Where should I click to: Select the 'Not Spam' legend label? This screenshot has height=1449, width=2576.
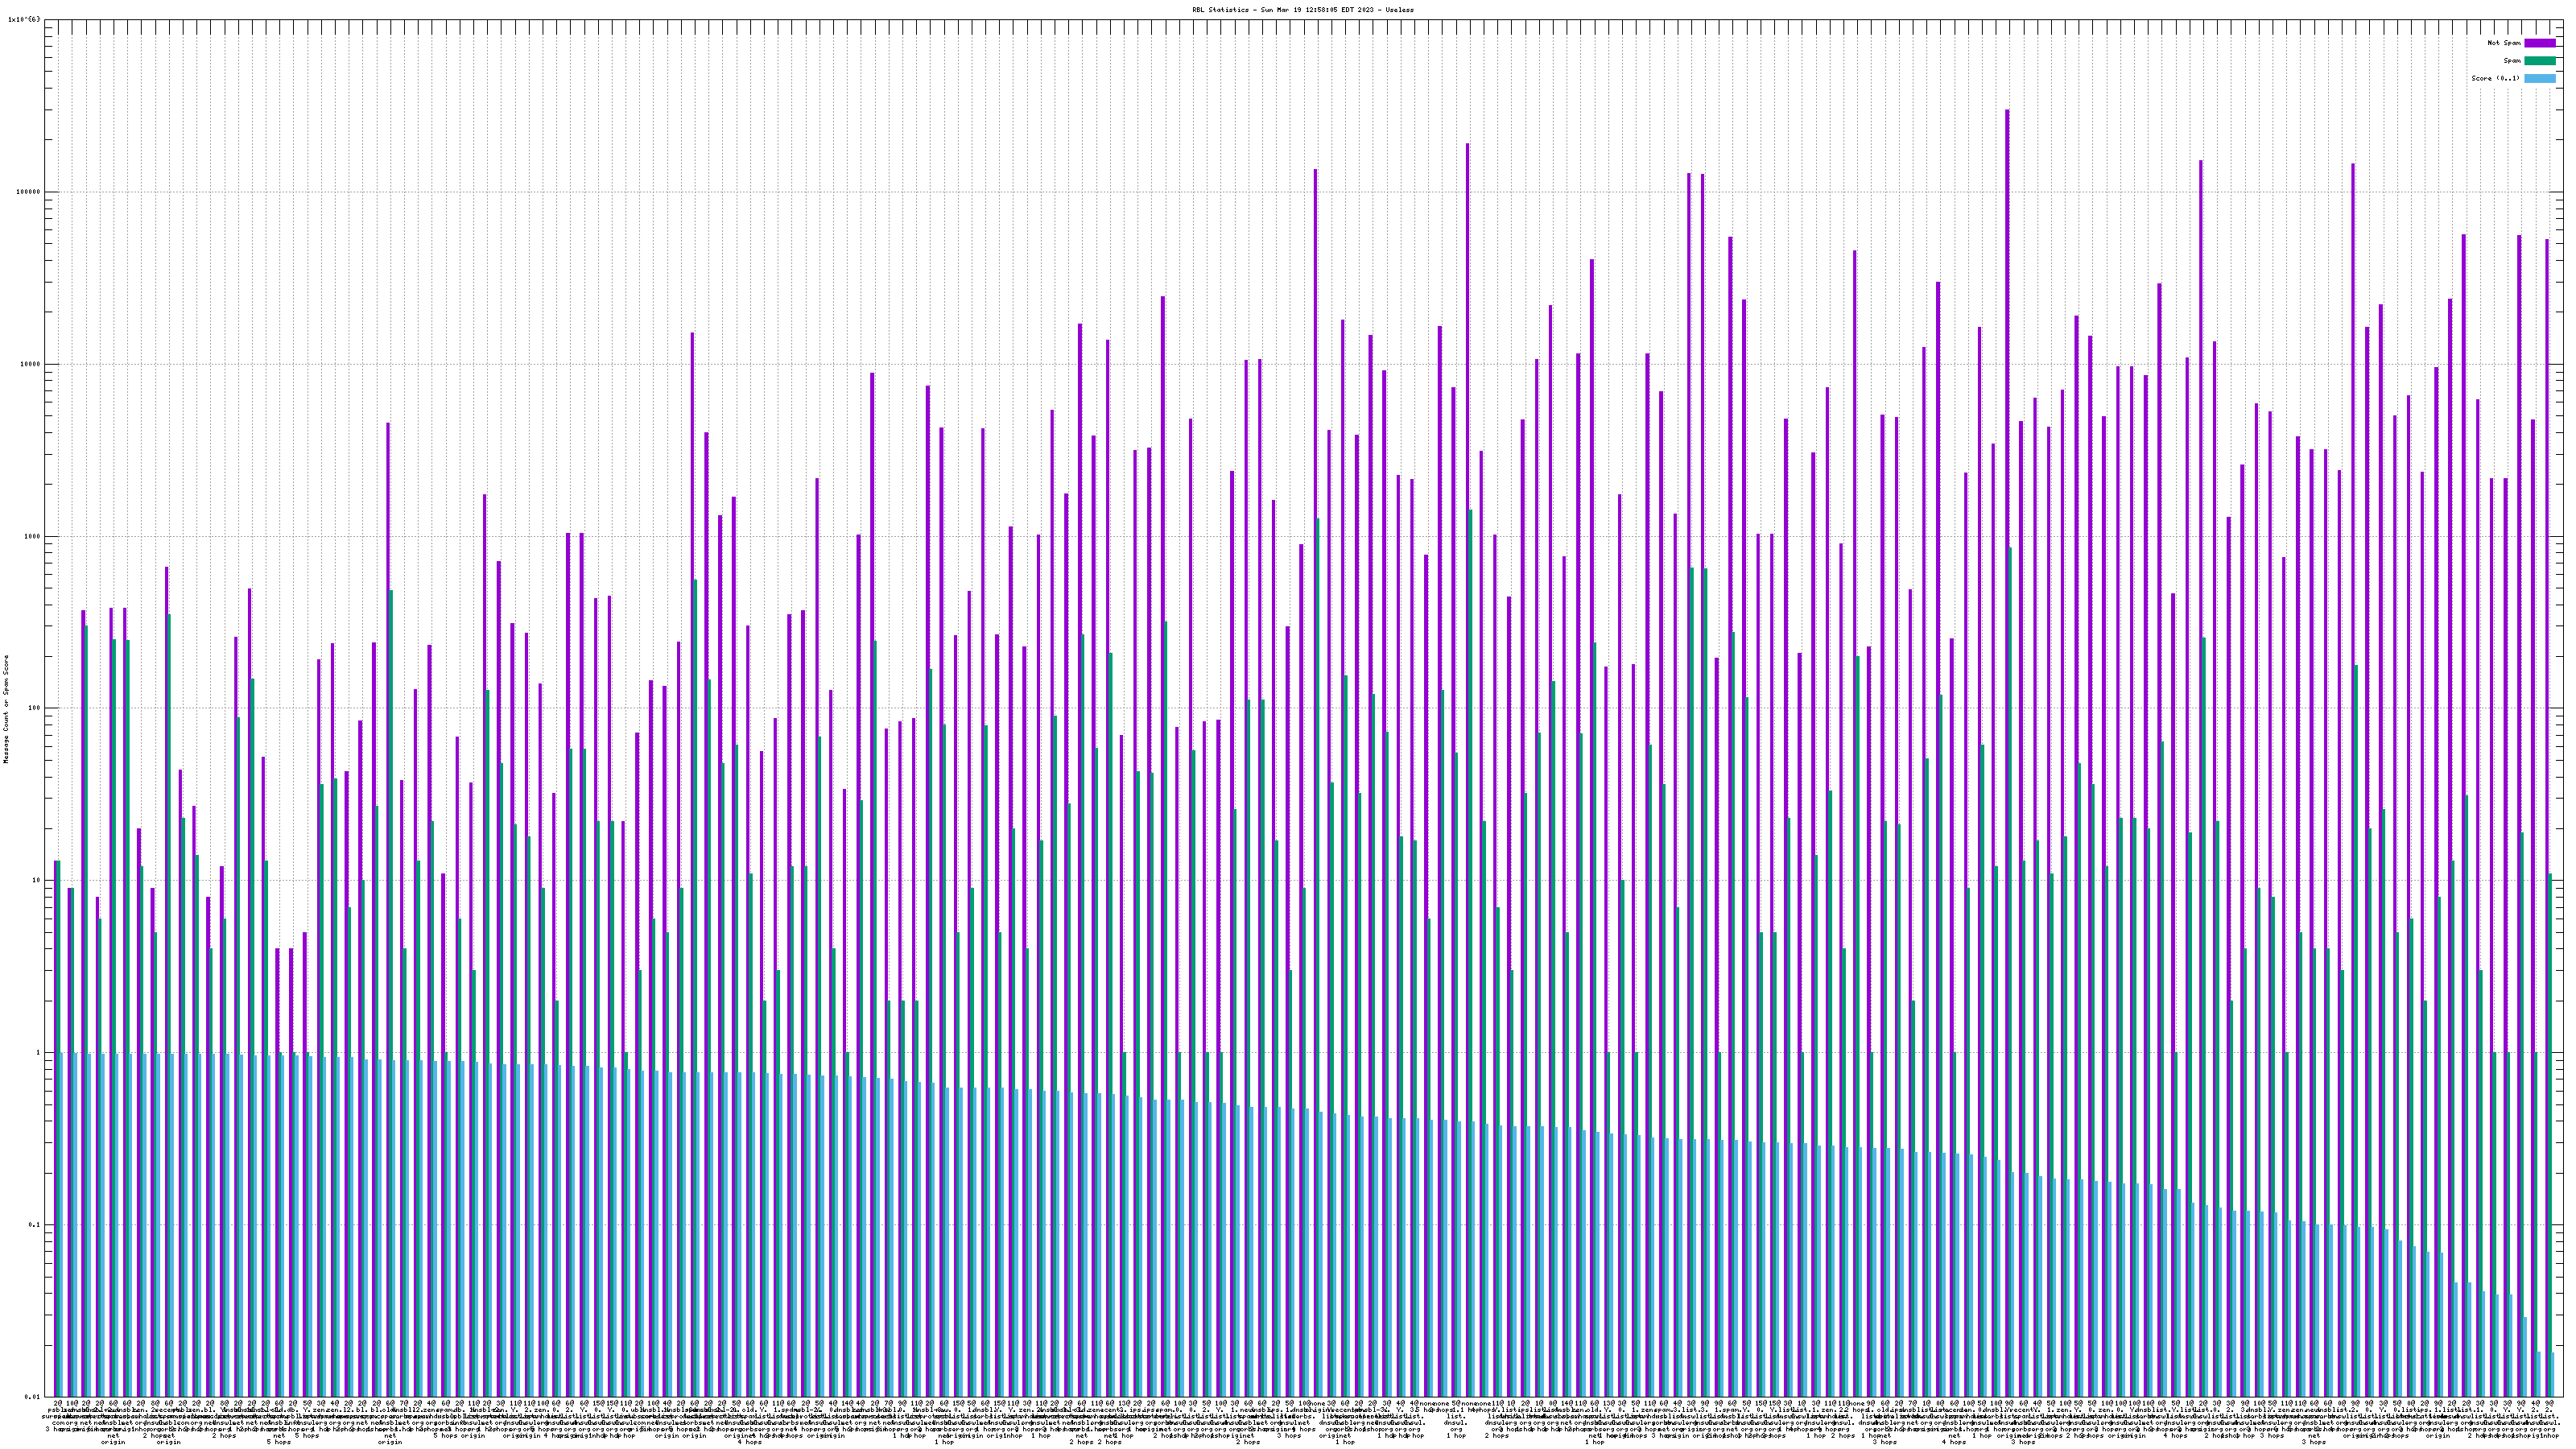[2504, 43]
